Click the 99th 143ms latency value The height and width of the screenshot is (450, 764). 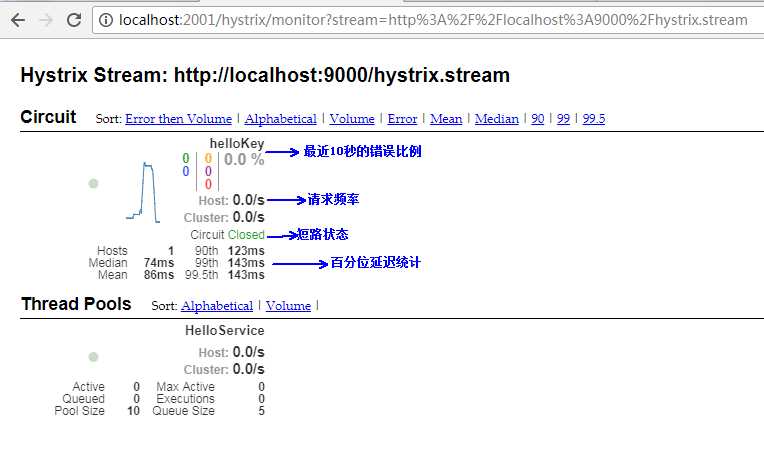pos(246,263)
